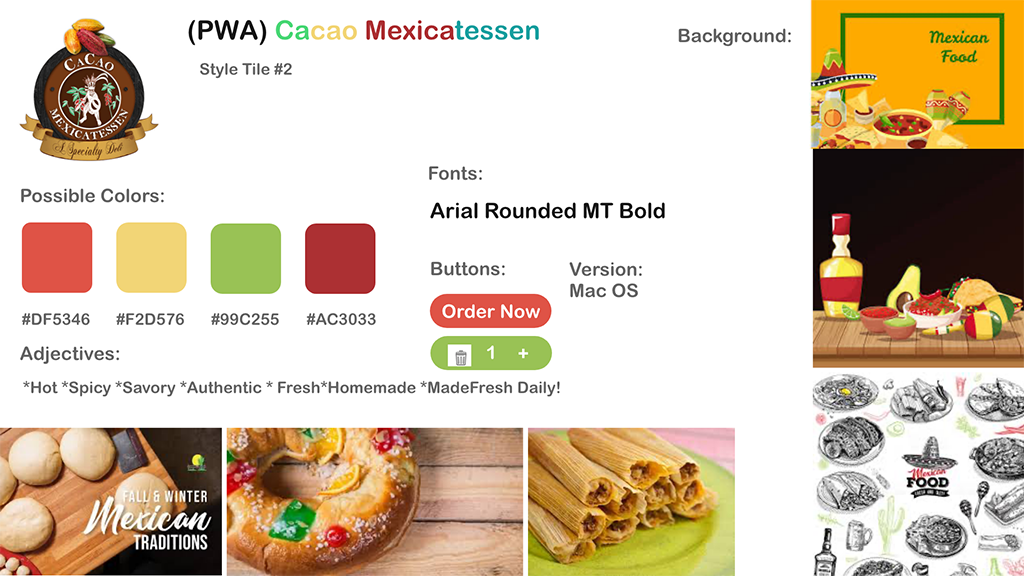Click the trash can icon in green button
This screenshot has width=1024, height=576.
point(460,356)
